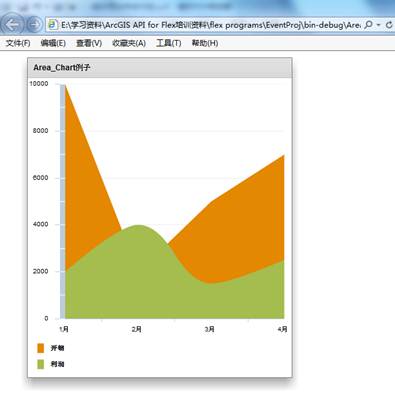395x414 pixels.
Task: Click the 2月 label on the horizontal axis
Action: tap(137, 329)
